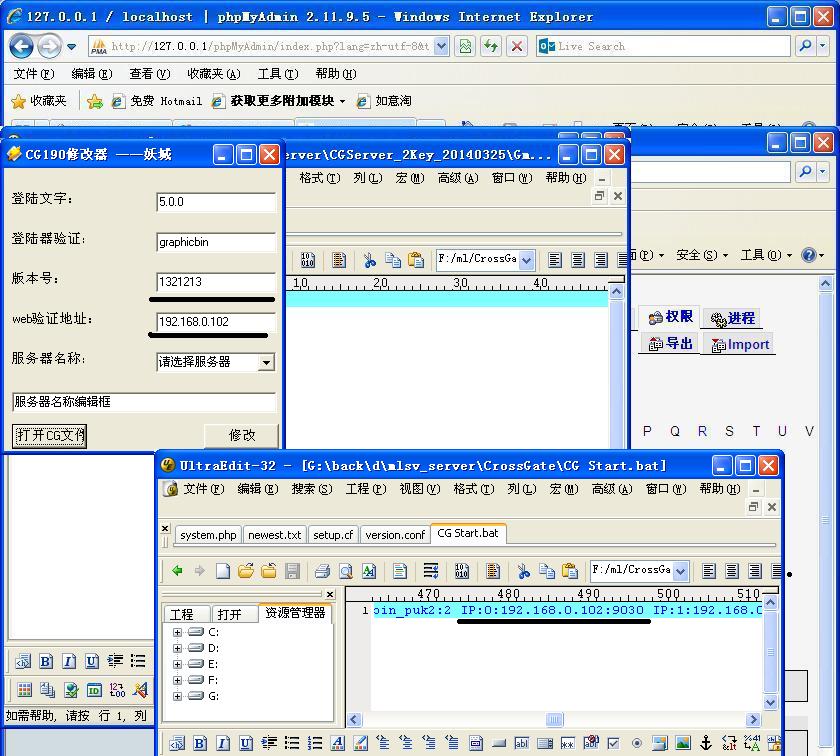Expand the F: drive in explorer tree
Viewport: 840px width, 756px height.
click(x=177, y=680)
